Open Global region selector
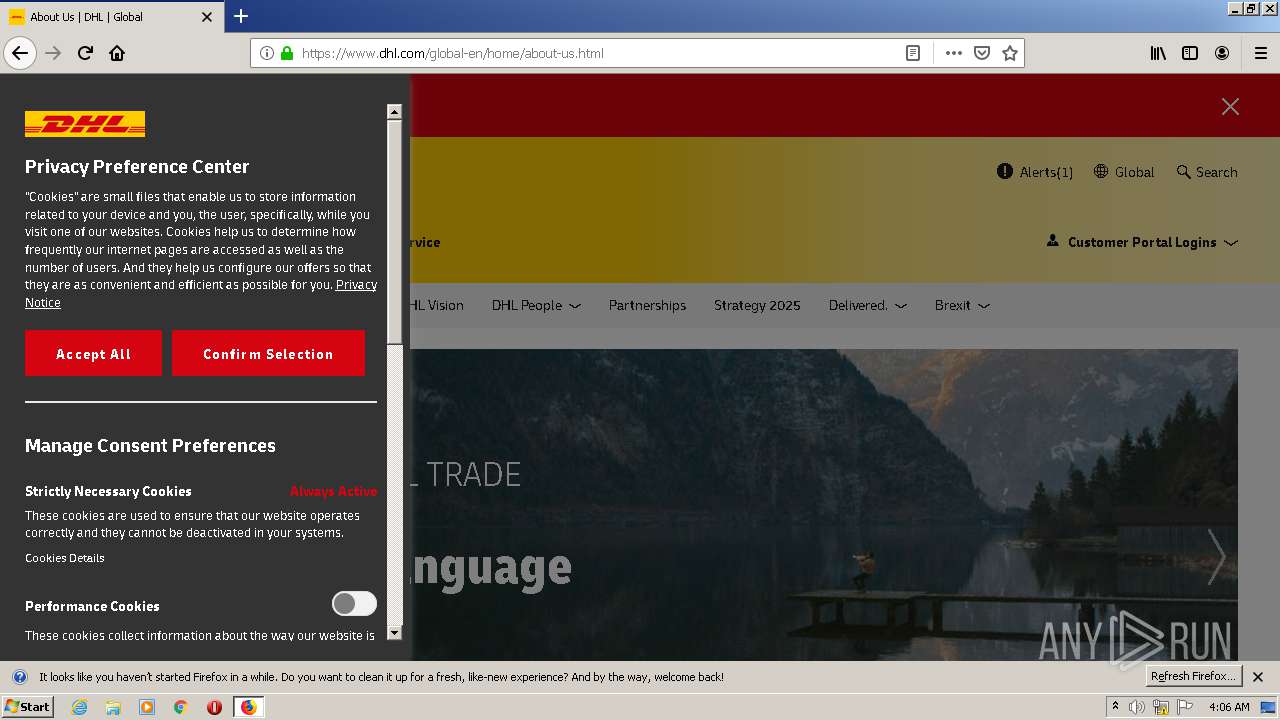1280x720 pixels. point(1124,172)
